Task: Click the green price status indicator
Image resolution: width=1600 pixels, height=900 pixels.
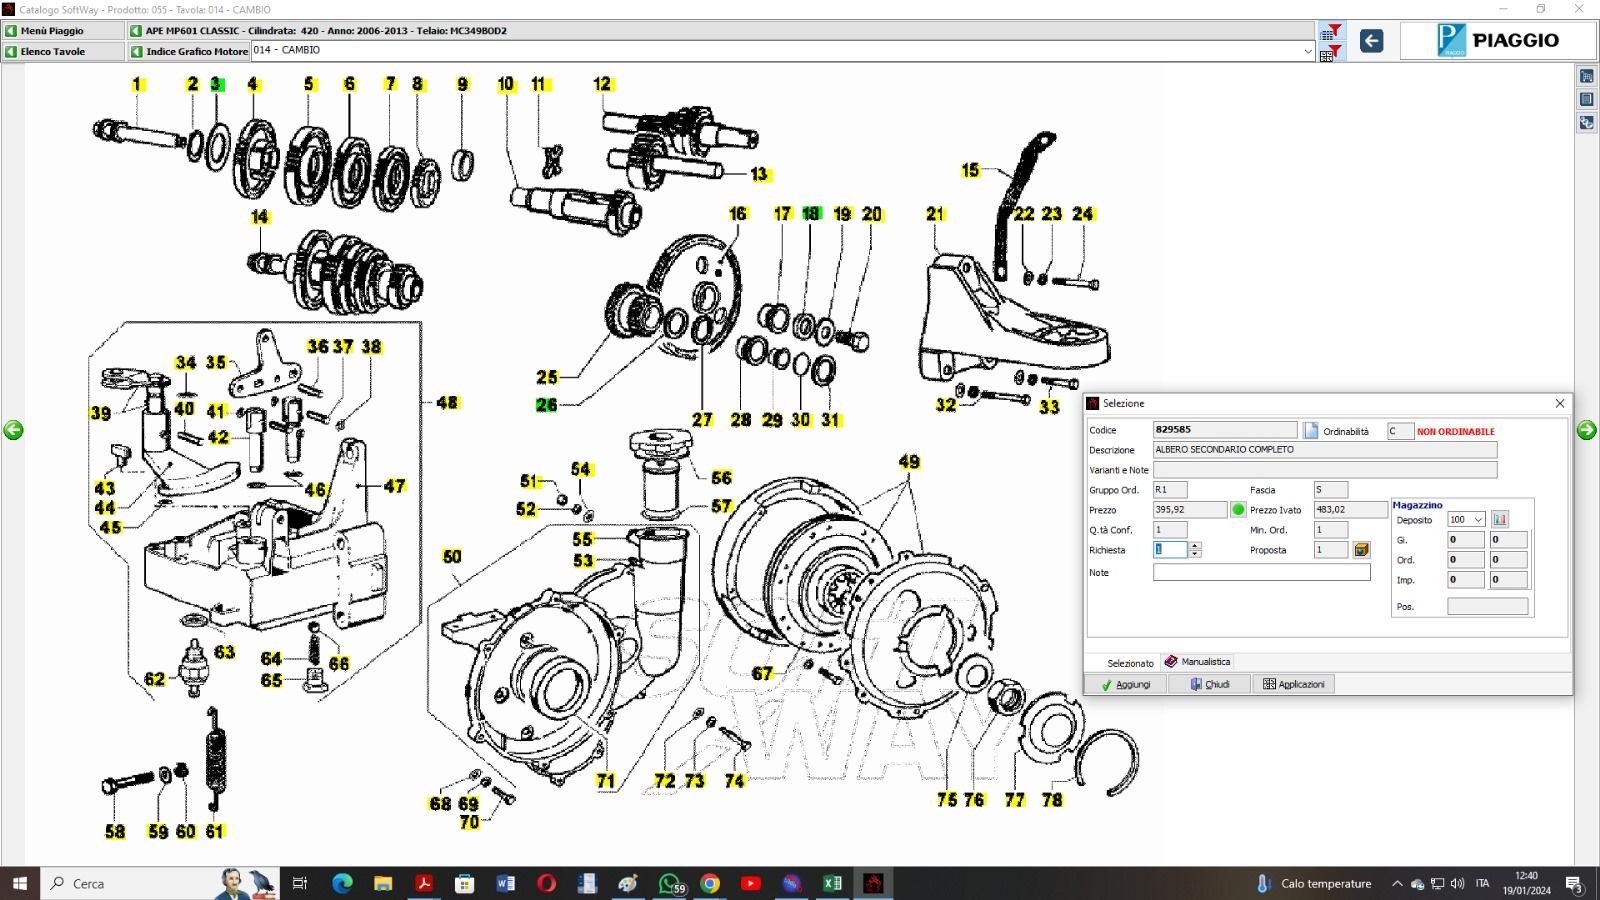Action: tap(1238, 510)
